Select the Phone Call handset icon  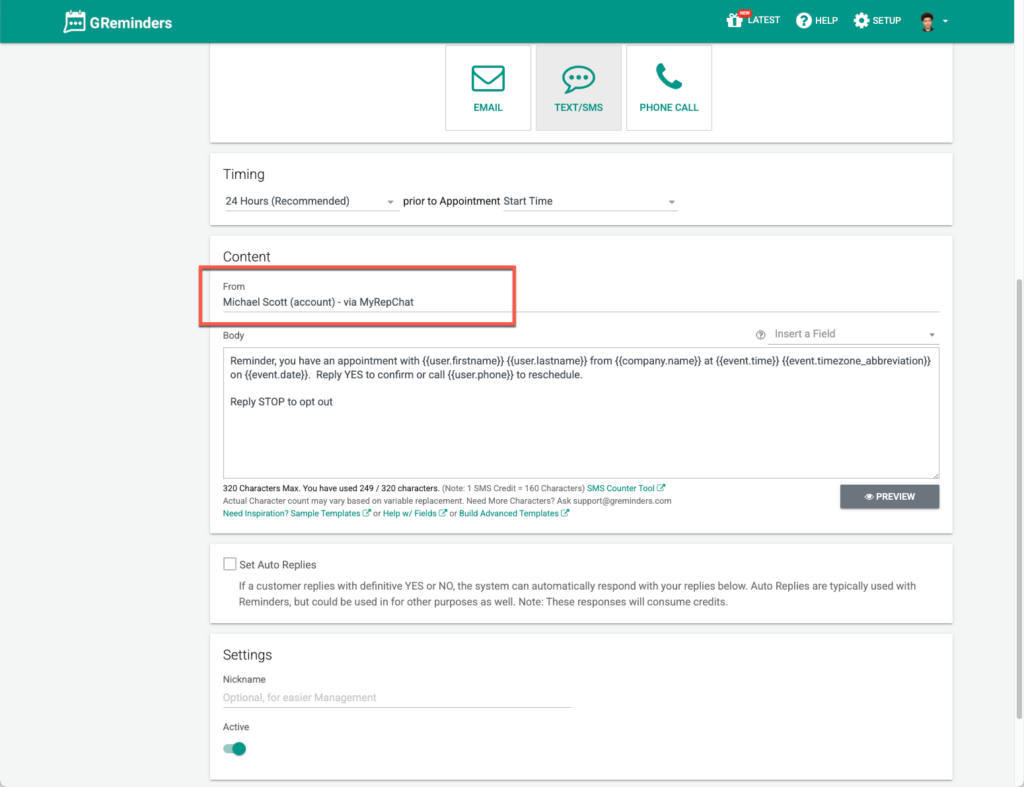[x=669, y=78]
